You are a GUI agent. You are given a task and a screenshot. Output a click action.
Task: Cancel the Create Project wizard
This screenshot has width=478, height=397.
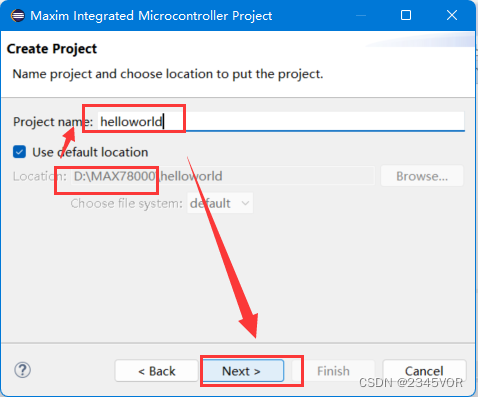(x=424, y=371)
